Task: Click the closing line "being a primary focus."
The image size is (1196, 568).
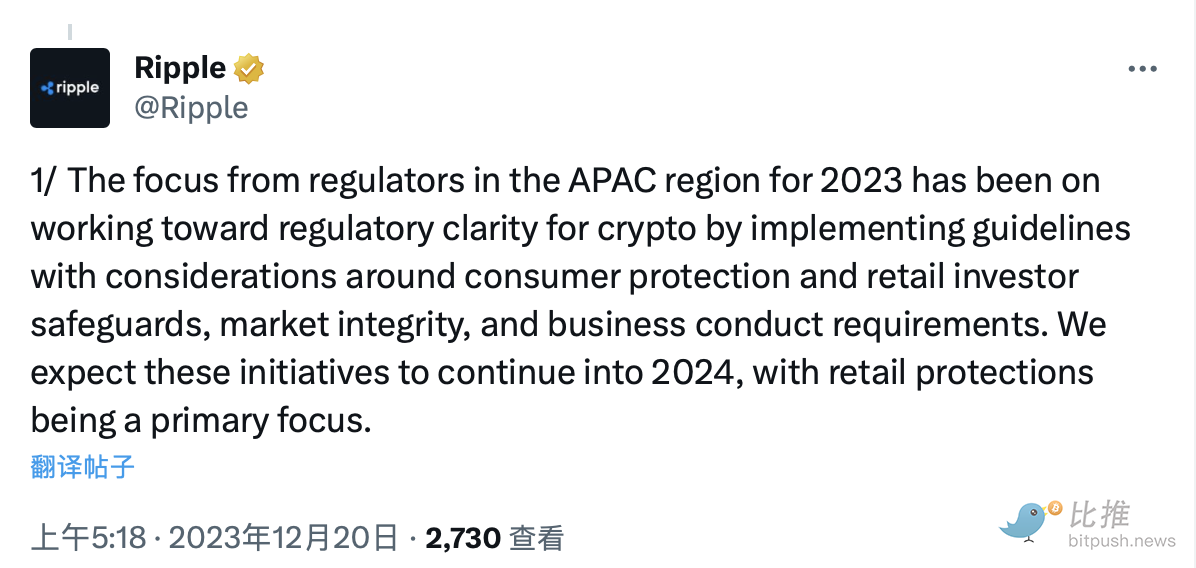Action: click(x=201, y=421)
